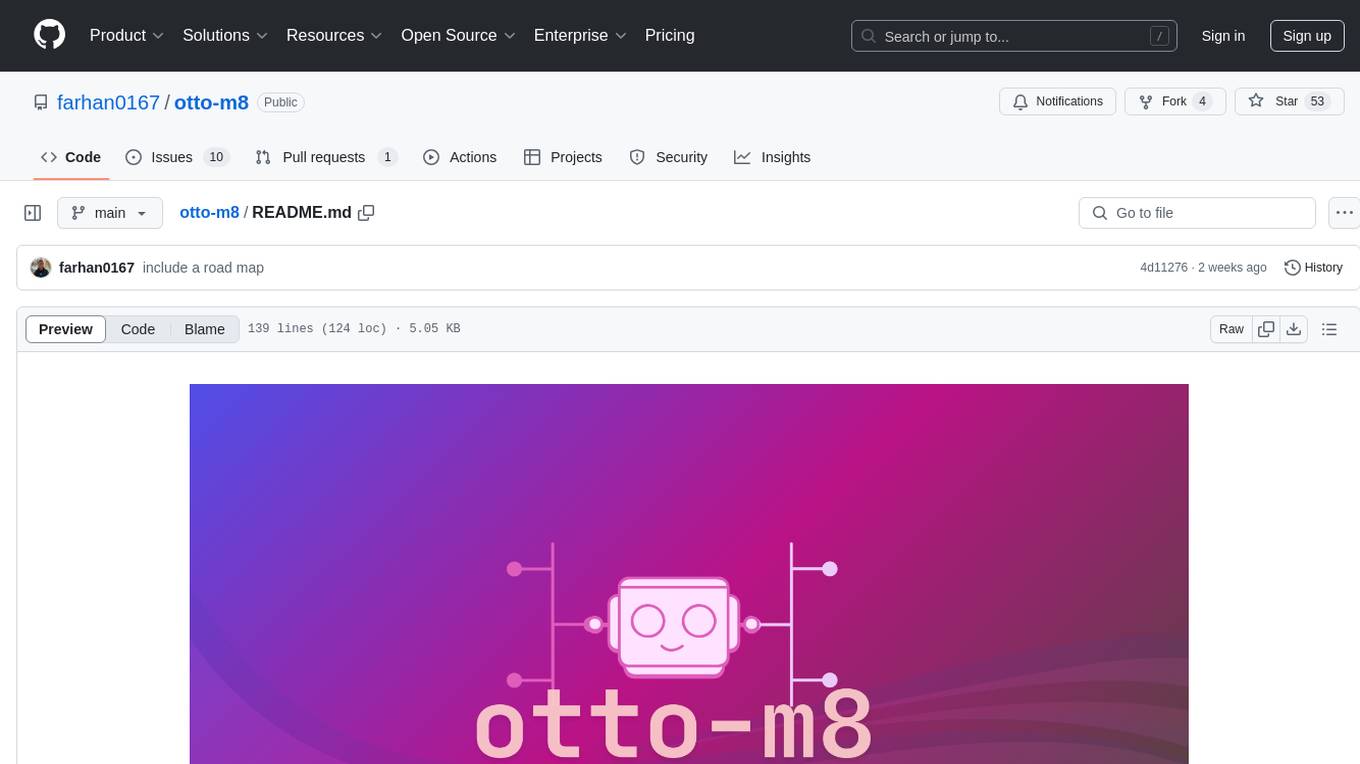The height and width of the screenshot is (764, 1360).
Task: Open the Raw file view
Action: tap(1231, 329)
